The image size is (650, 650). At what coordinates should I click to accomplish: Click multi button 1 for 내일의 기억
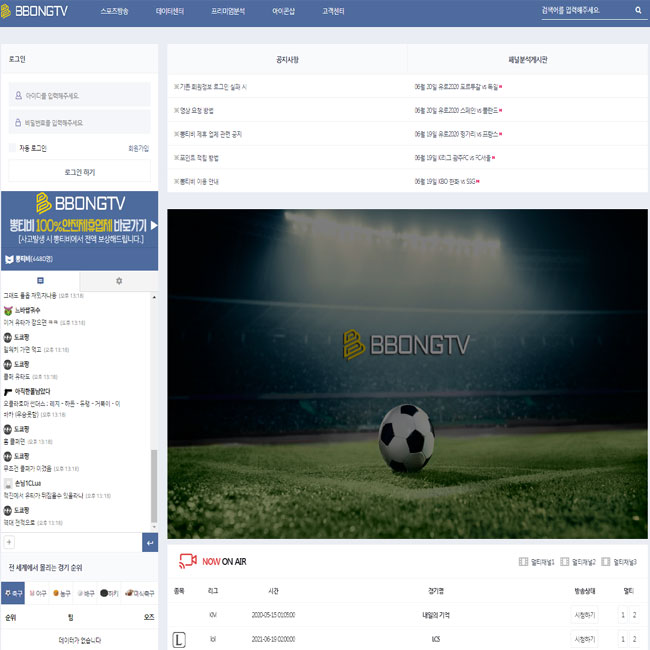pos(623,615)
